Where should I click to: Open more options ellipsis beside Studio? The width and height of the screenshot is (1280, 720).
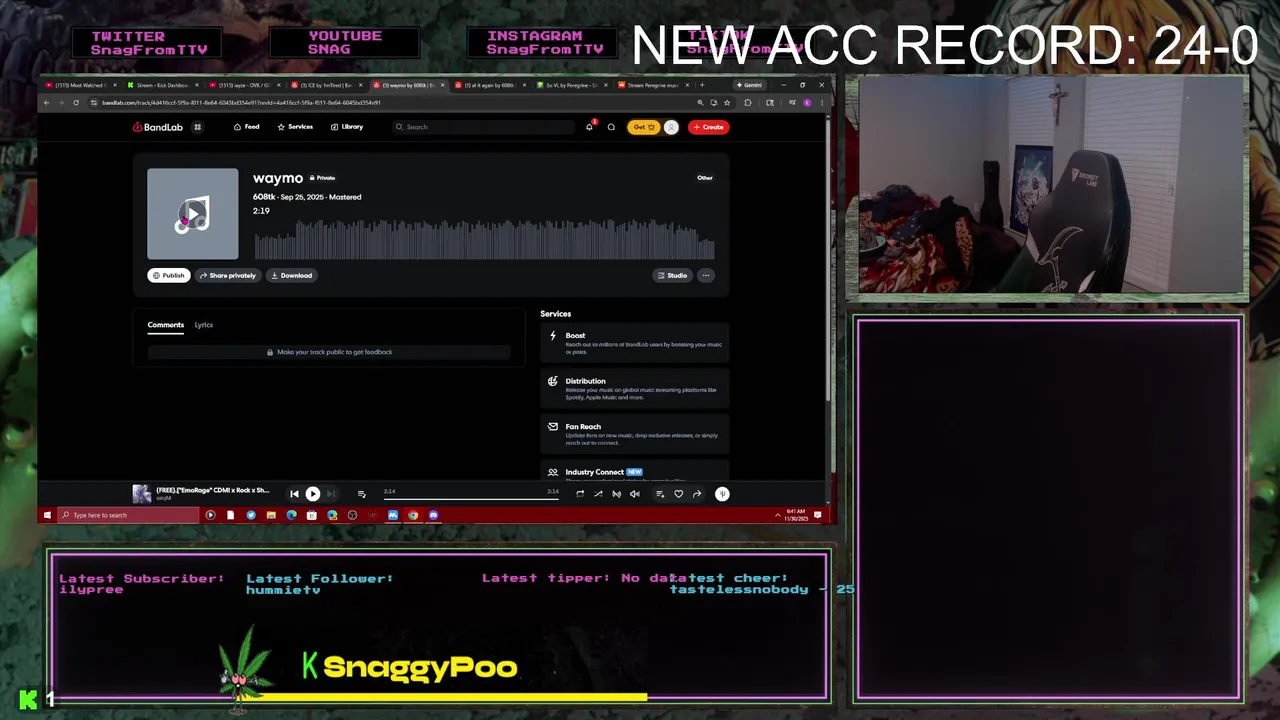[706, 275]
